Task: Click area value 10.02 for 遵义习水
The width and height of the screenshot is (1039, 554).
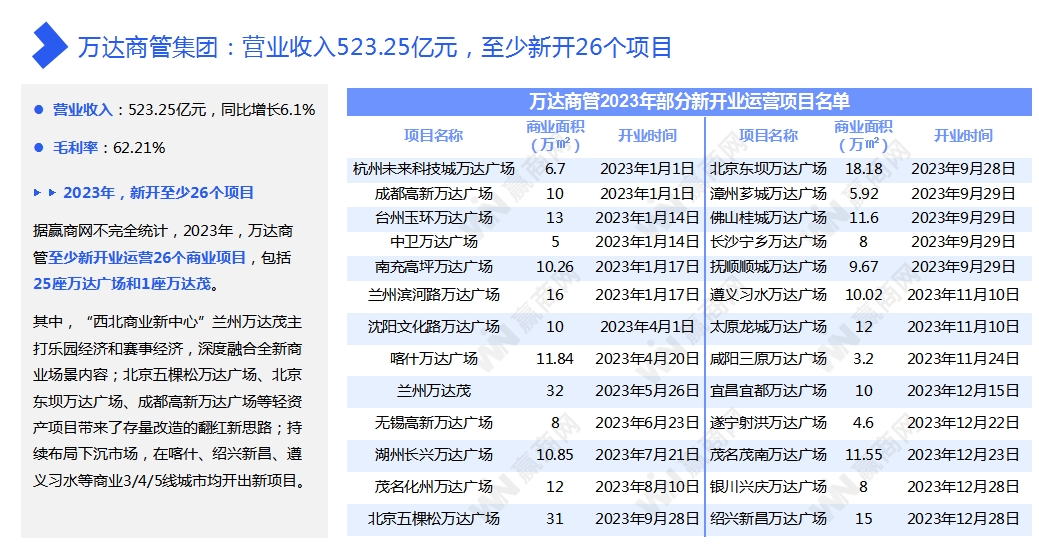Action: [x=863, y=294]
